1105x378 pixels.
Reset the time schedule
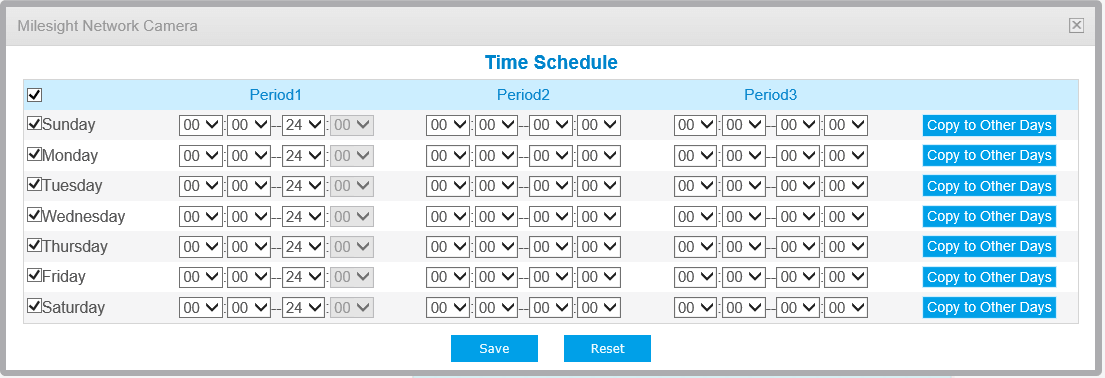(x=607, y=348)
